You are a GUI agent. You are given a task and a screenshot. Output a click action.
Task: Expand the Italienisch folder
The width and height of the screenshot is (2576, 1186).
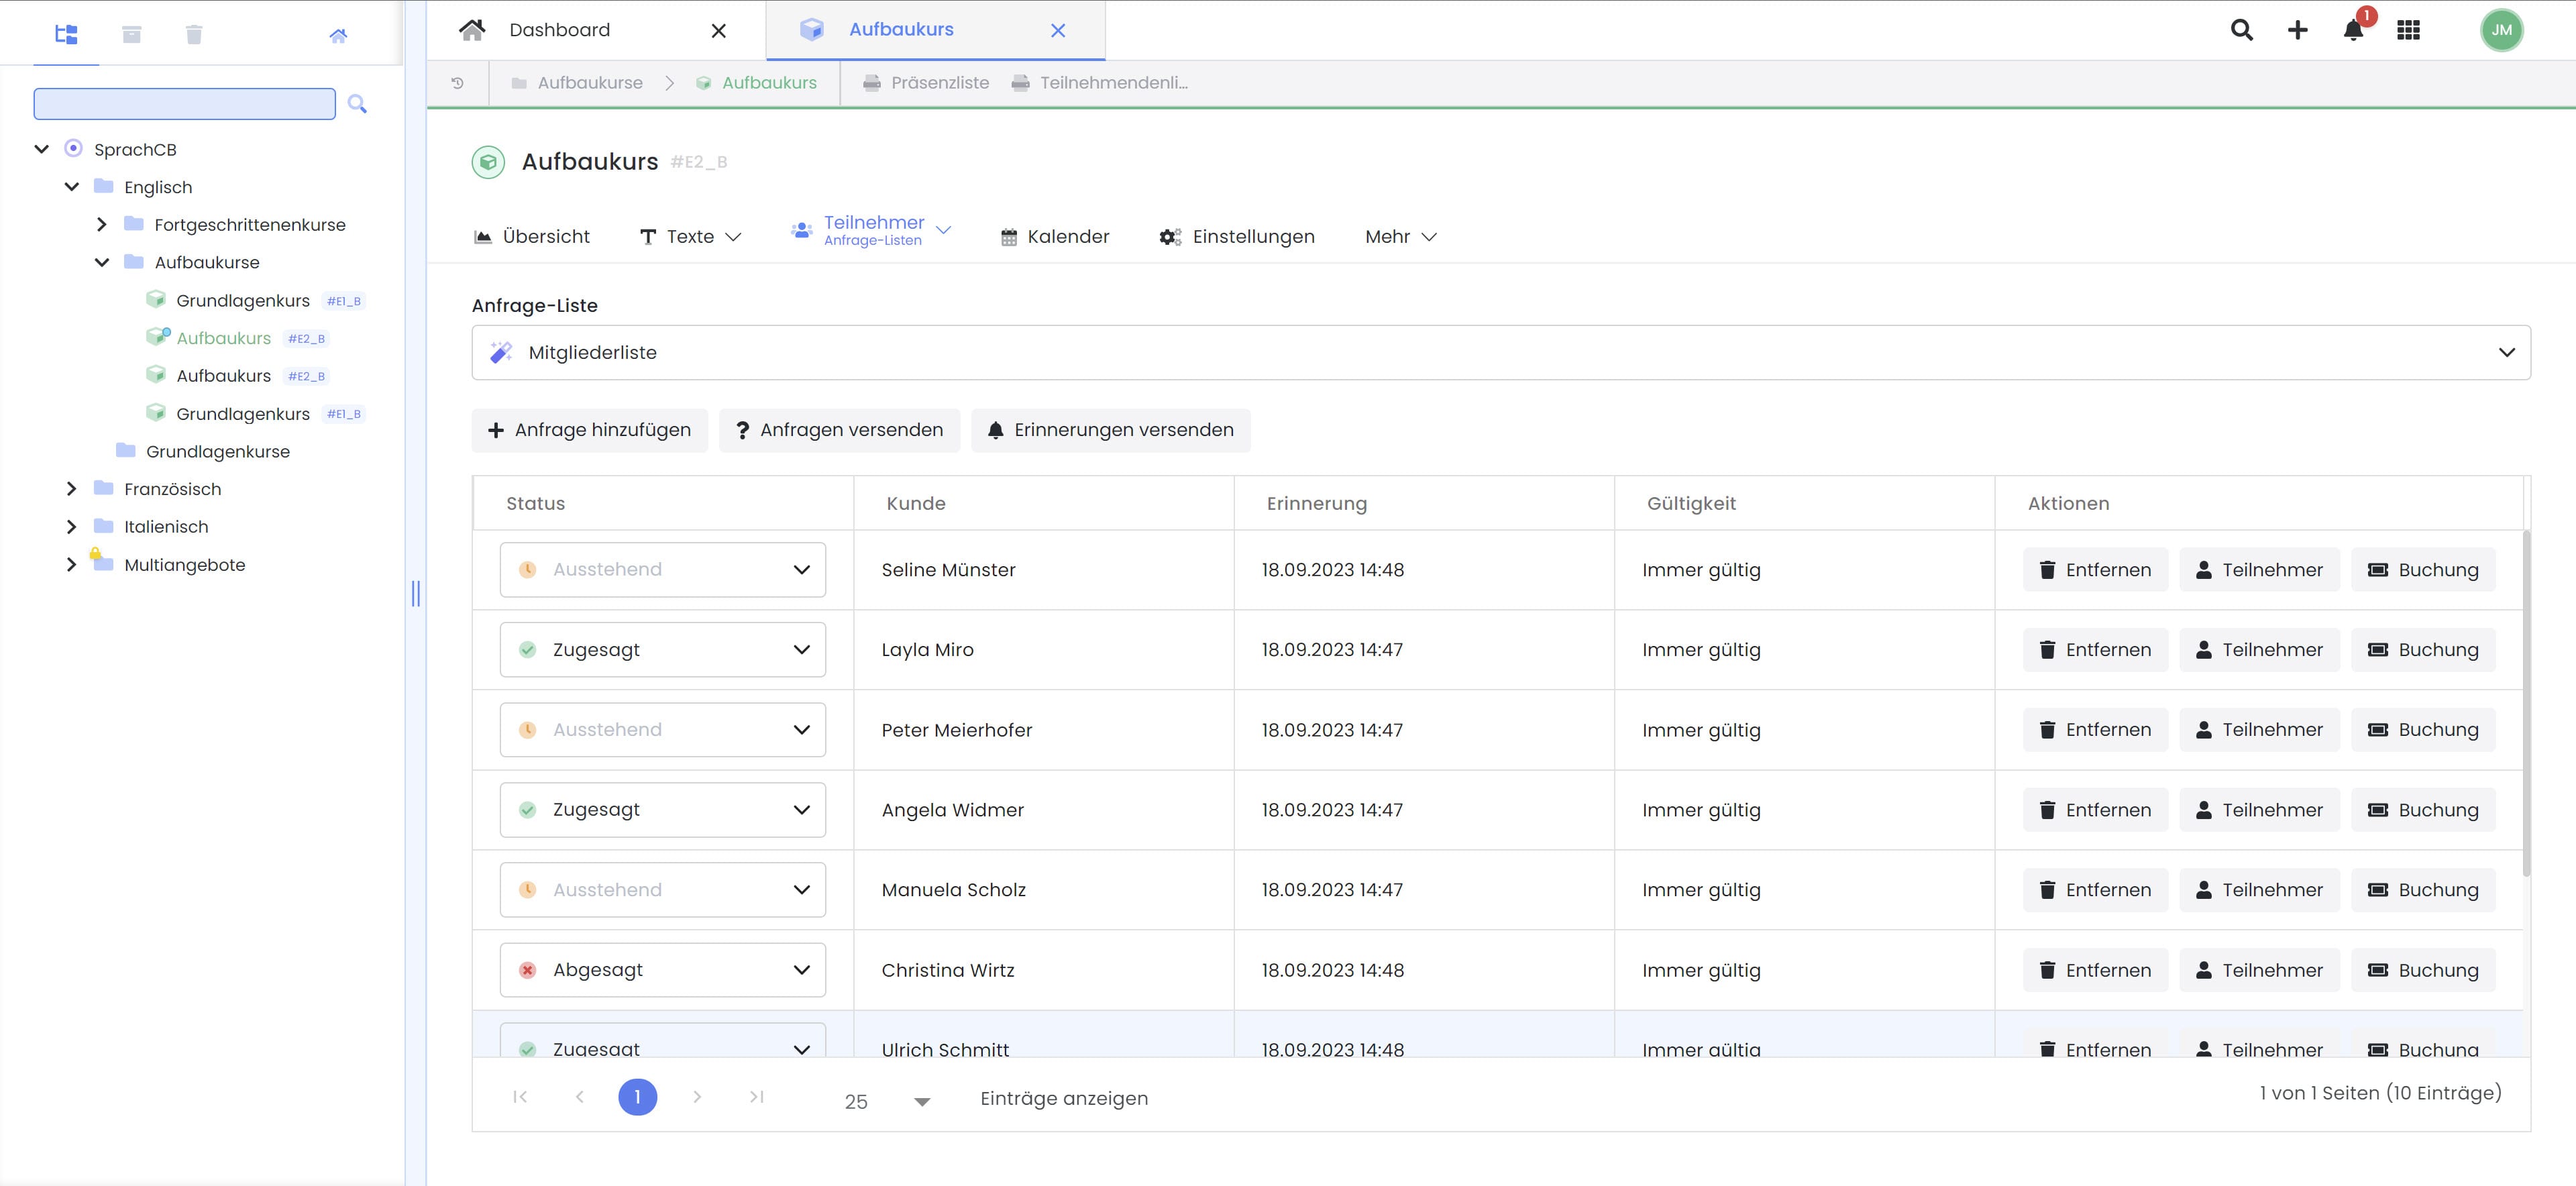coord(71,527)
